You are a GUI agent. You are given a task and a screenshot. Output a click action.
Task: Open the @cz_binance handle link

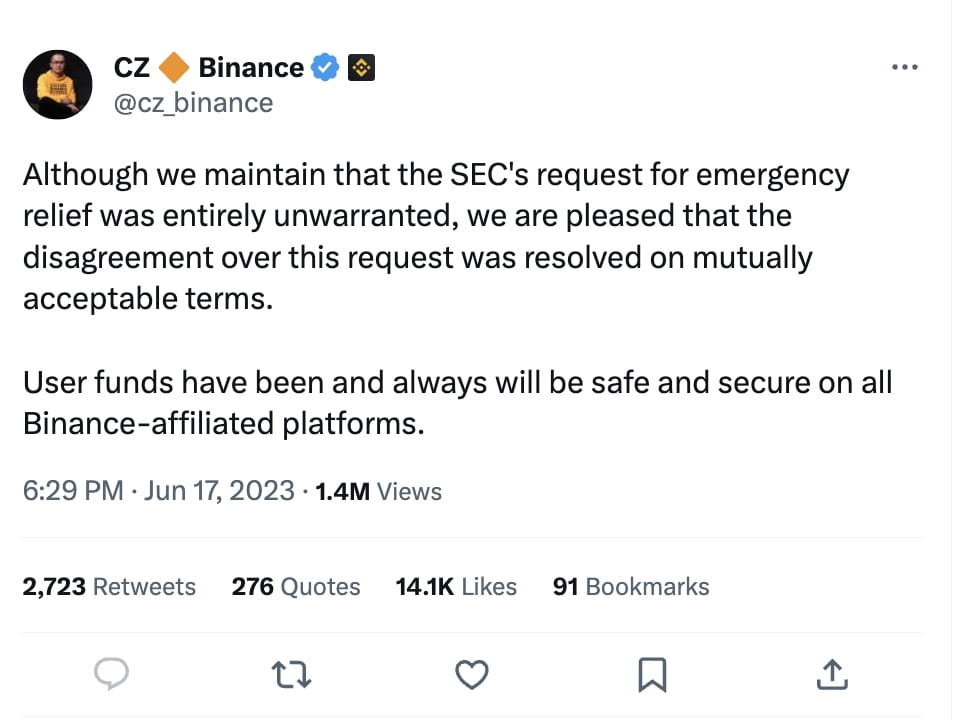(194, 102)
